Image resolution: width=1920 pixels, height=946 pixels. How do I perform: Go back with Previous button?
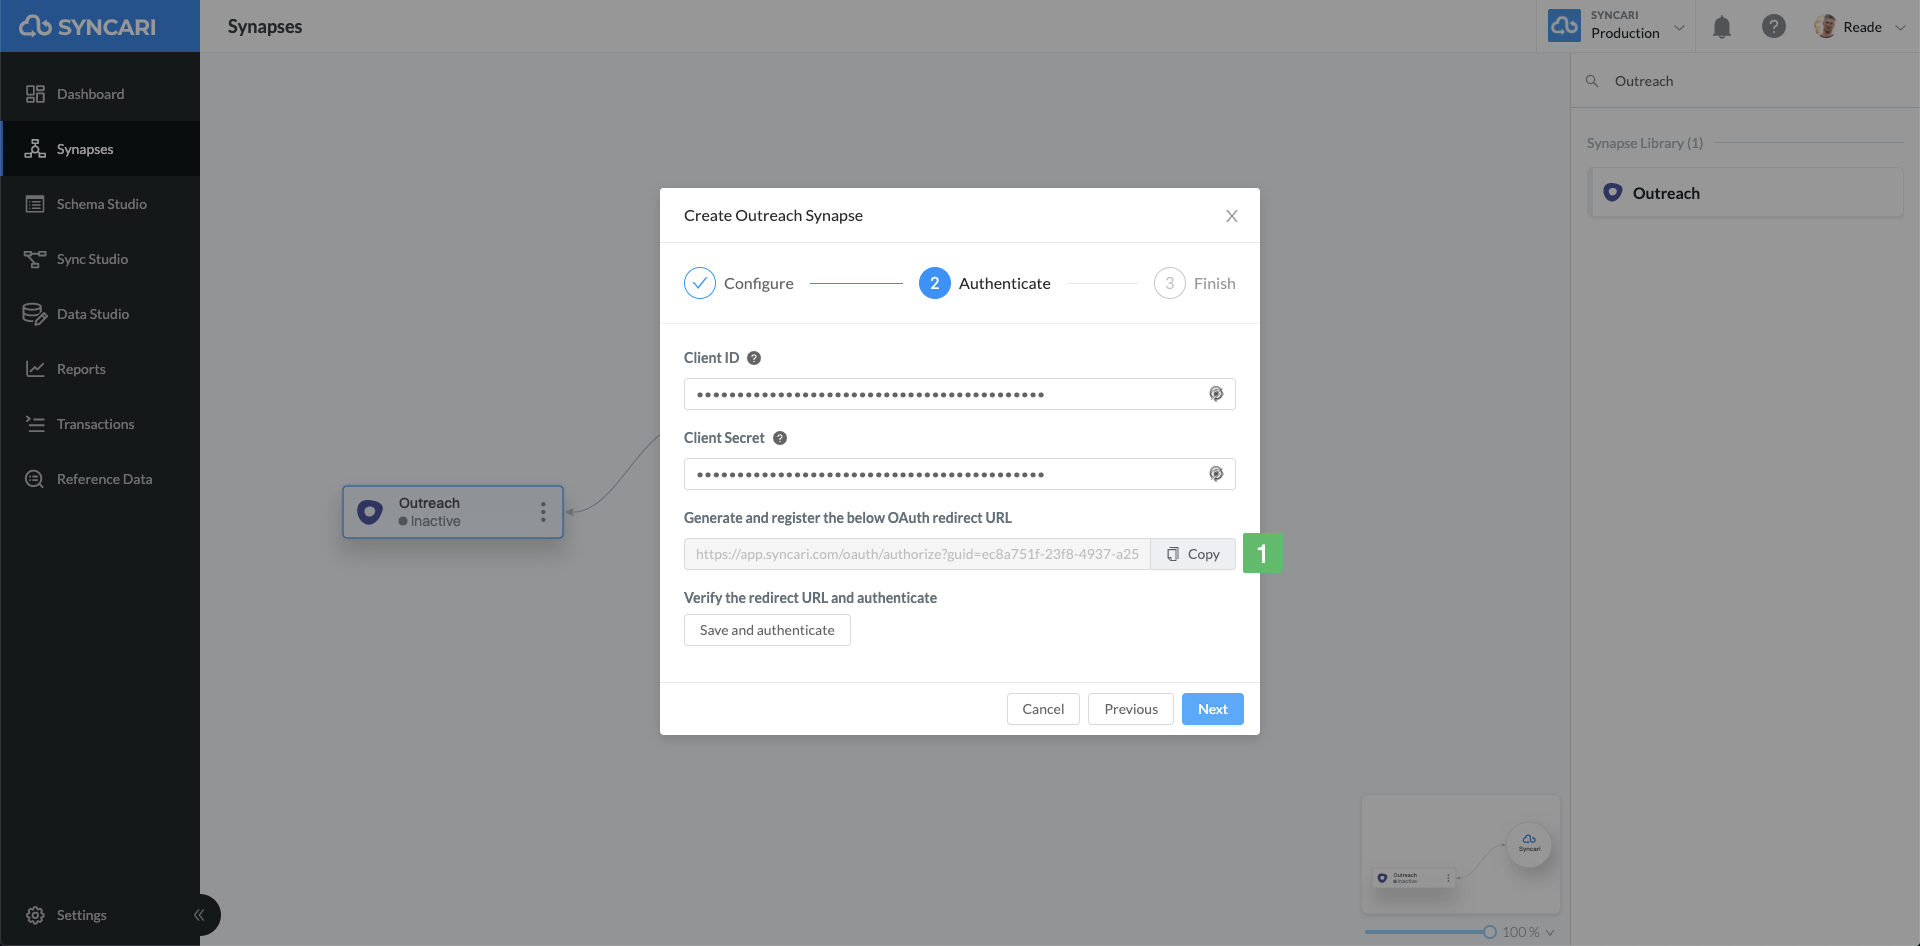(x=1131, y=709)
